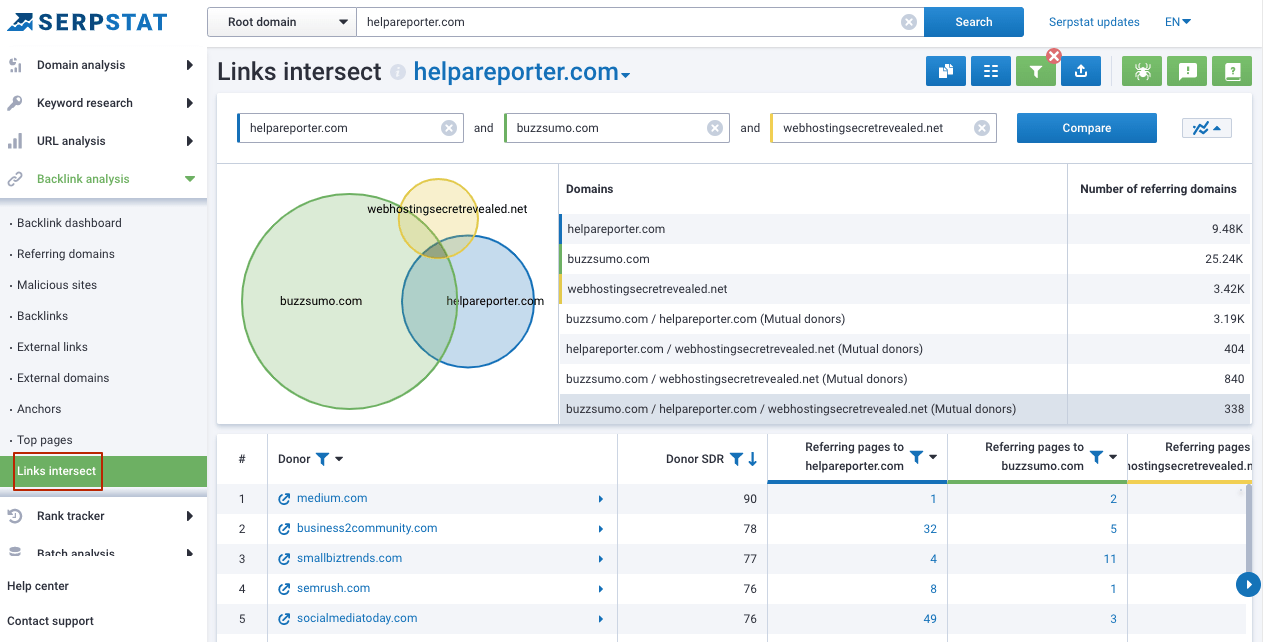Clear the buzzsumo.com comparison field
The height and width of the screenshot is (642, 1263).
click(x=715, y=128)
